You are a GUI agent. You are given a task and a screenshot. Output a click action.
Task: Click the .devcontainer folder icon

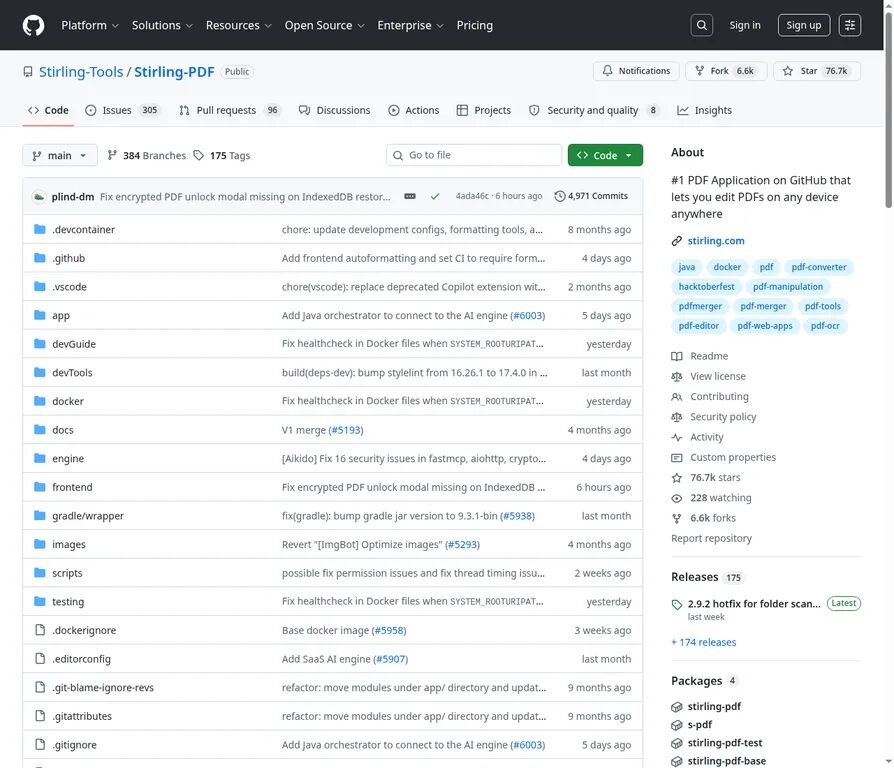point(39,229)
